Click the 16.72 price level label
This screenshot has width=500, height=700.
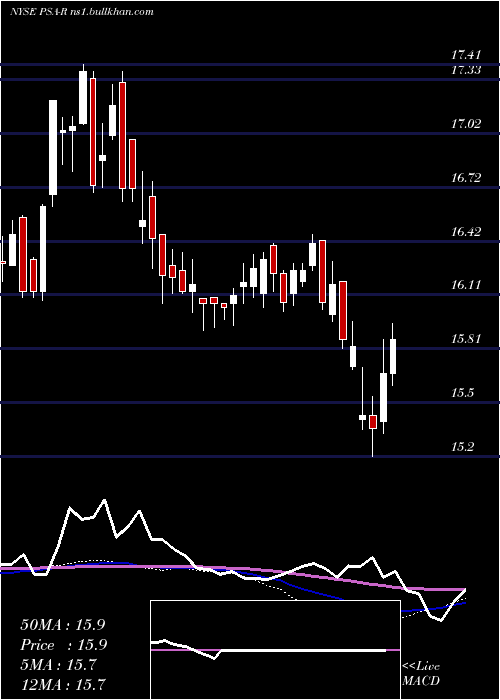466,178
